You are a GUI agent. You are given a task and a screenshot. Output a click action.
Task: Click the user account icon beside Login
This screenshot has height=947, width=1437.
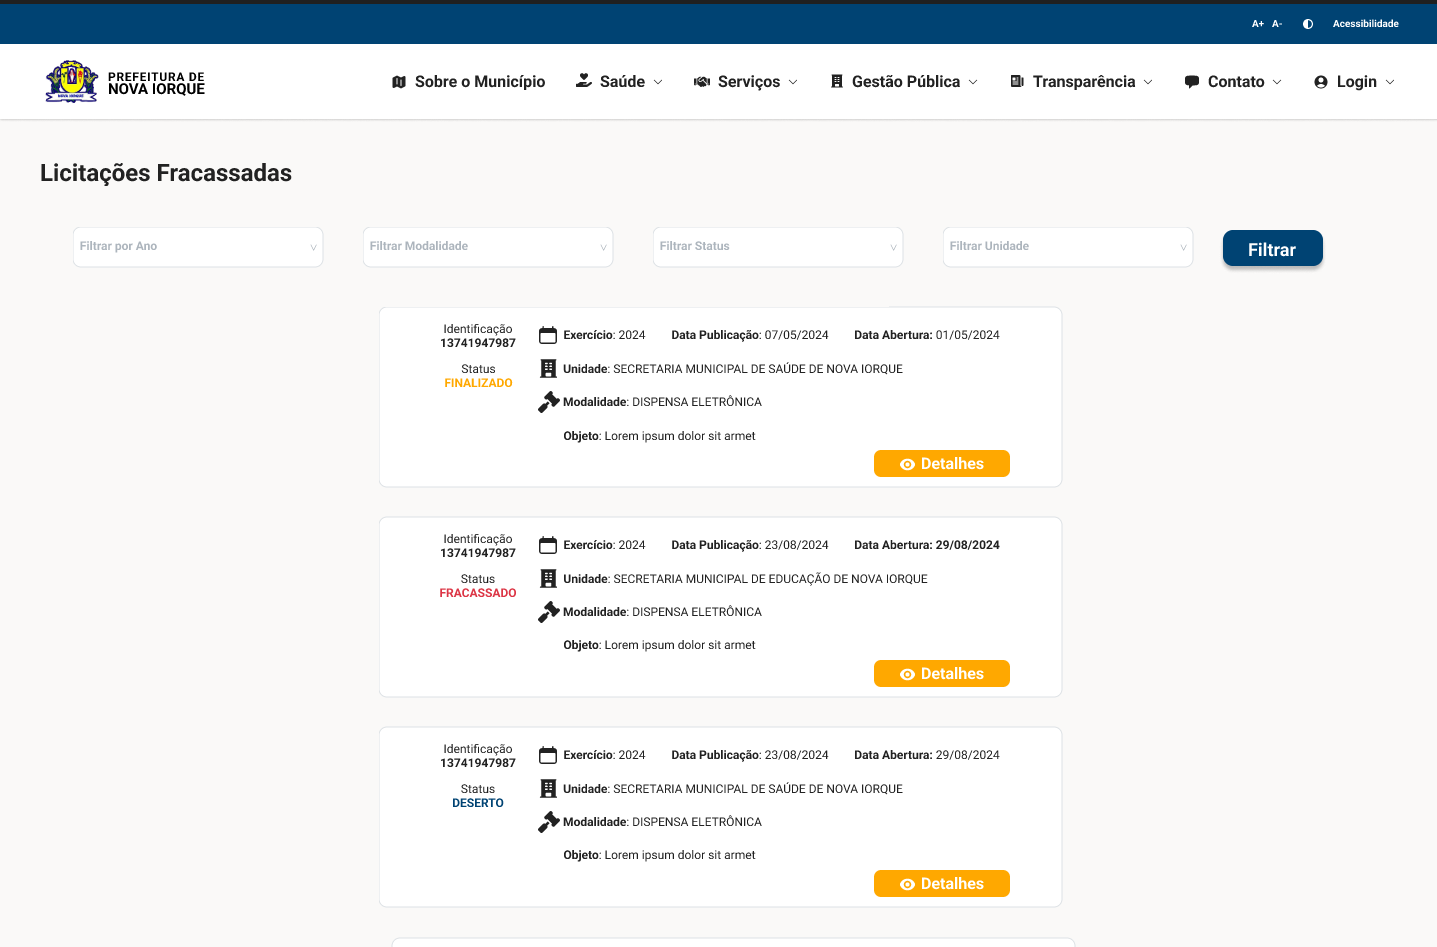[x=1321, y=82]
